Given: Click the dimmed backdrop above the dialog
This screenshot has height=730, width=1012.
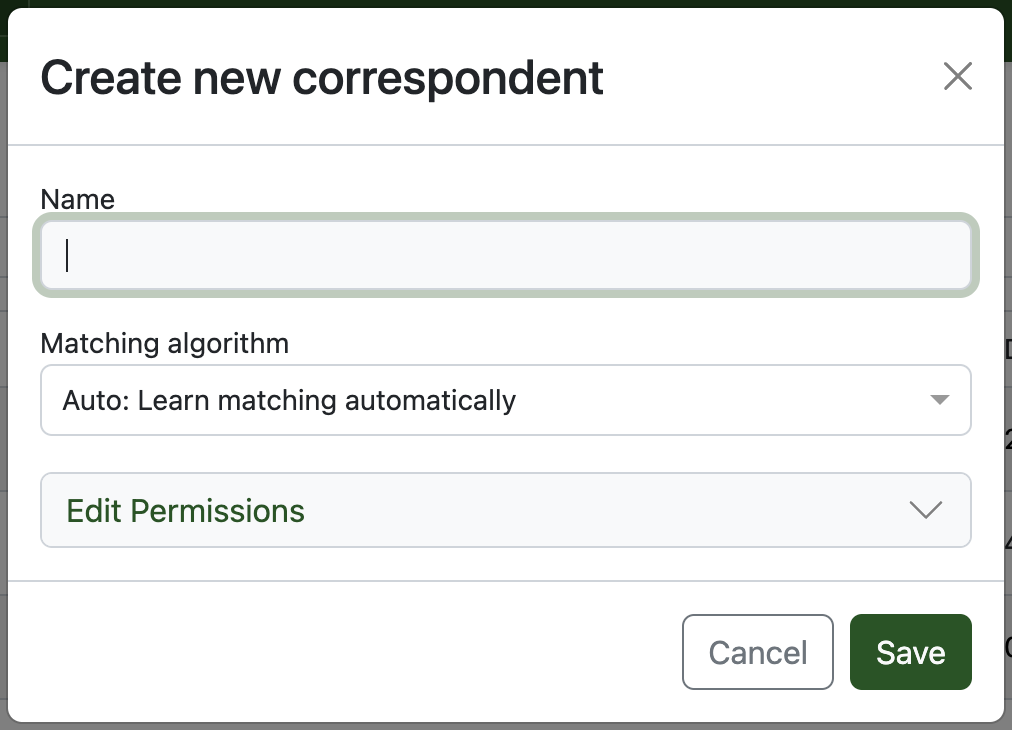Looking at the screenshot, I should point(500,3).
